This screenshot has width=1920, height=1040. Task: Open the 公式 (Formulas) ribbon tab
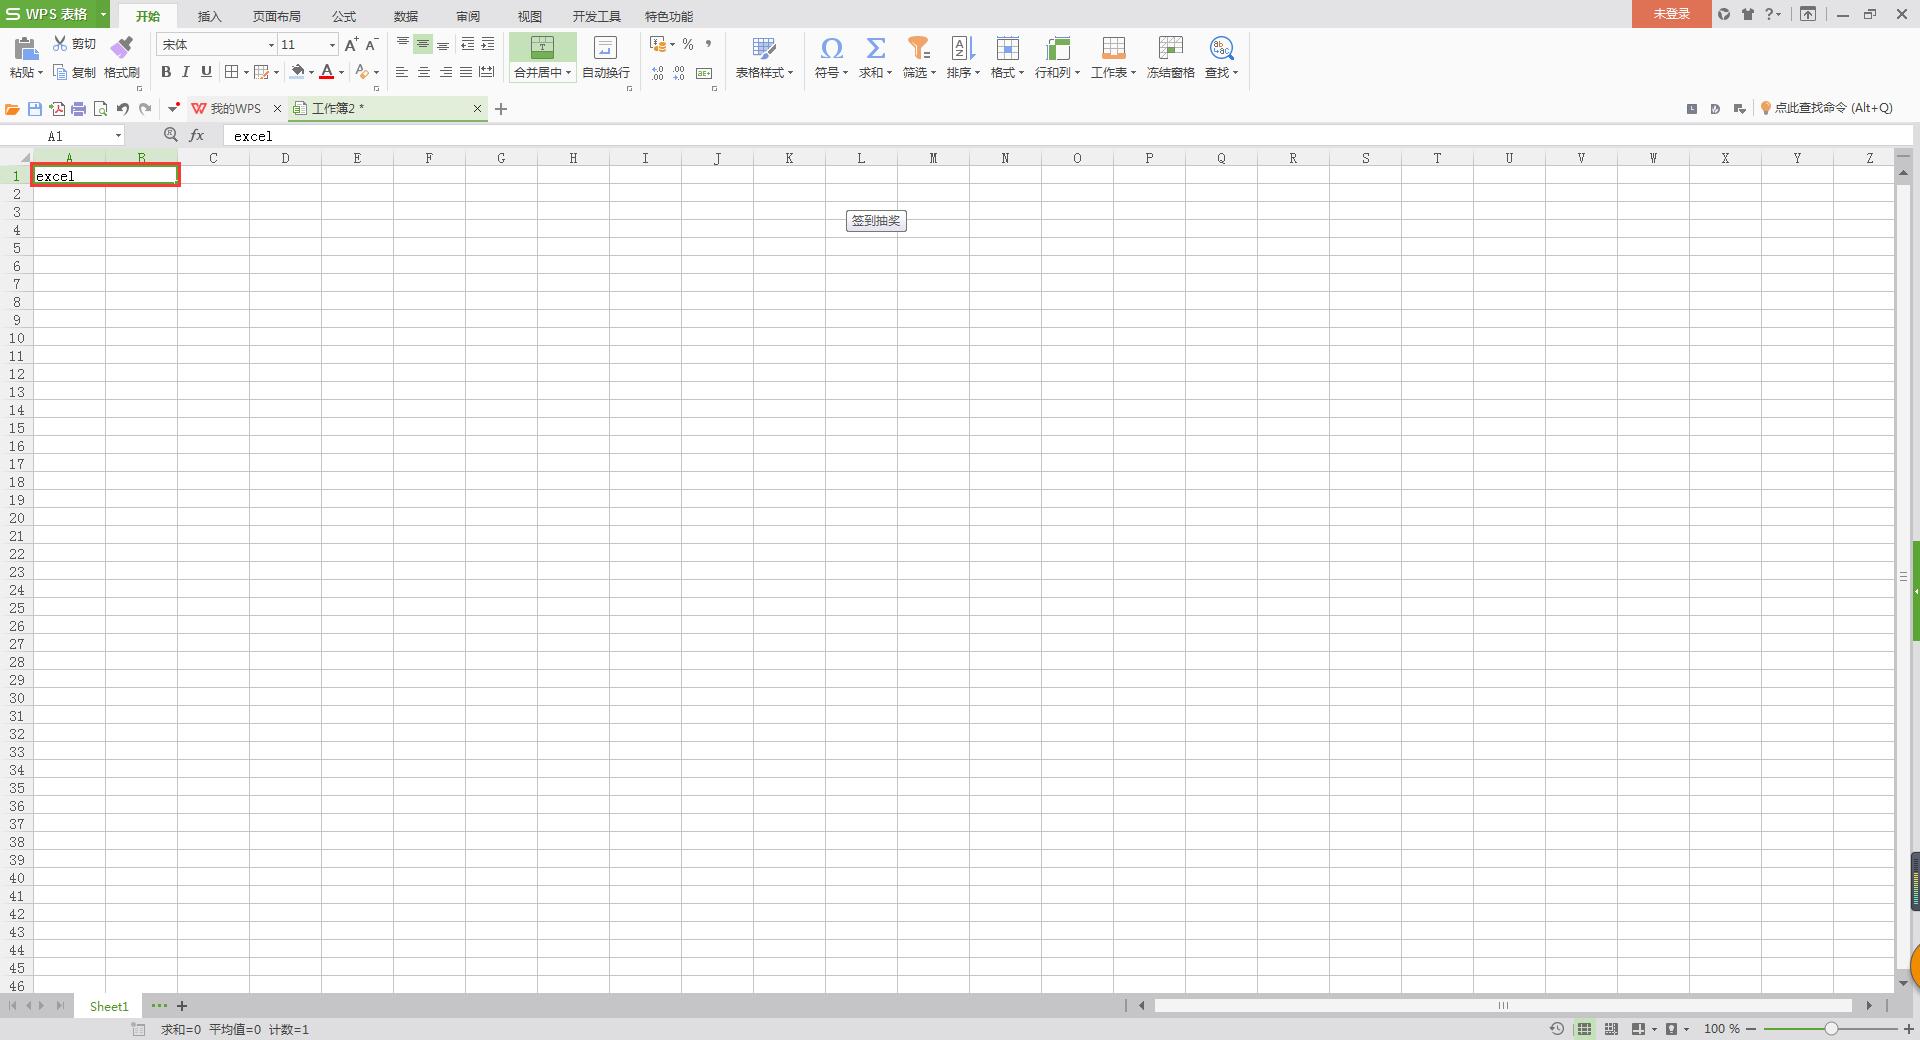344,16
